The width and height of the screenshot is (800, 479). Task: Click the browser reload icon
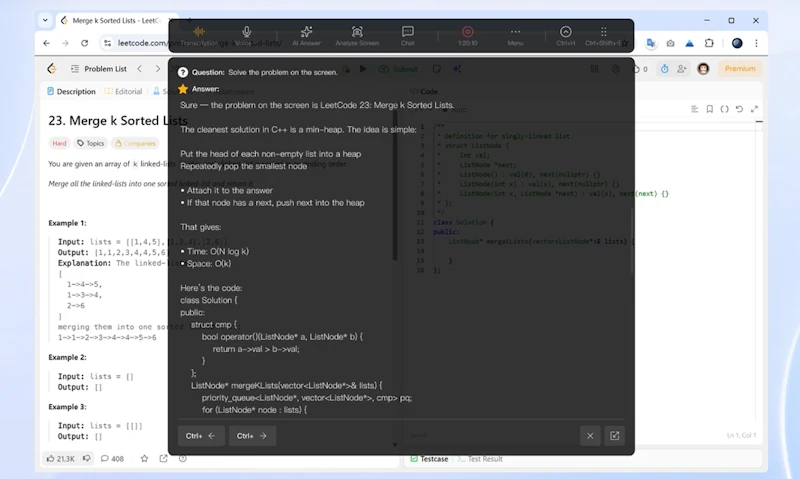[x=84, y=43]
